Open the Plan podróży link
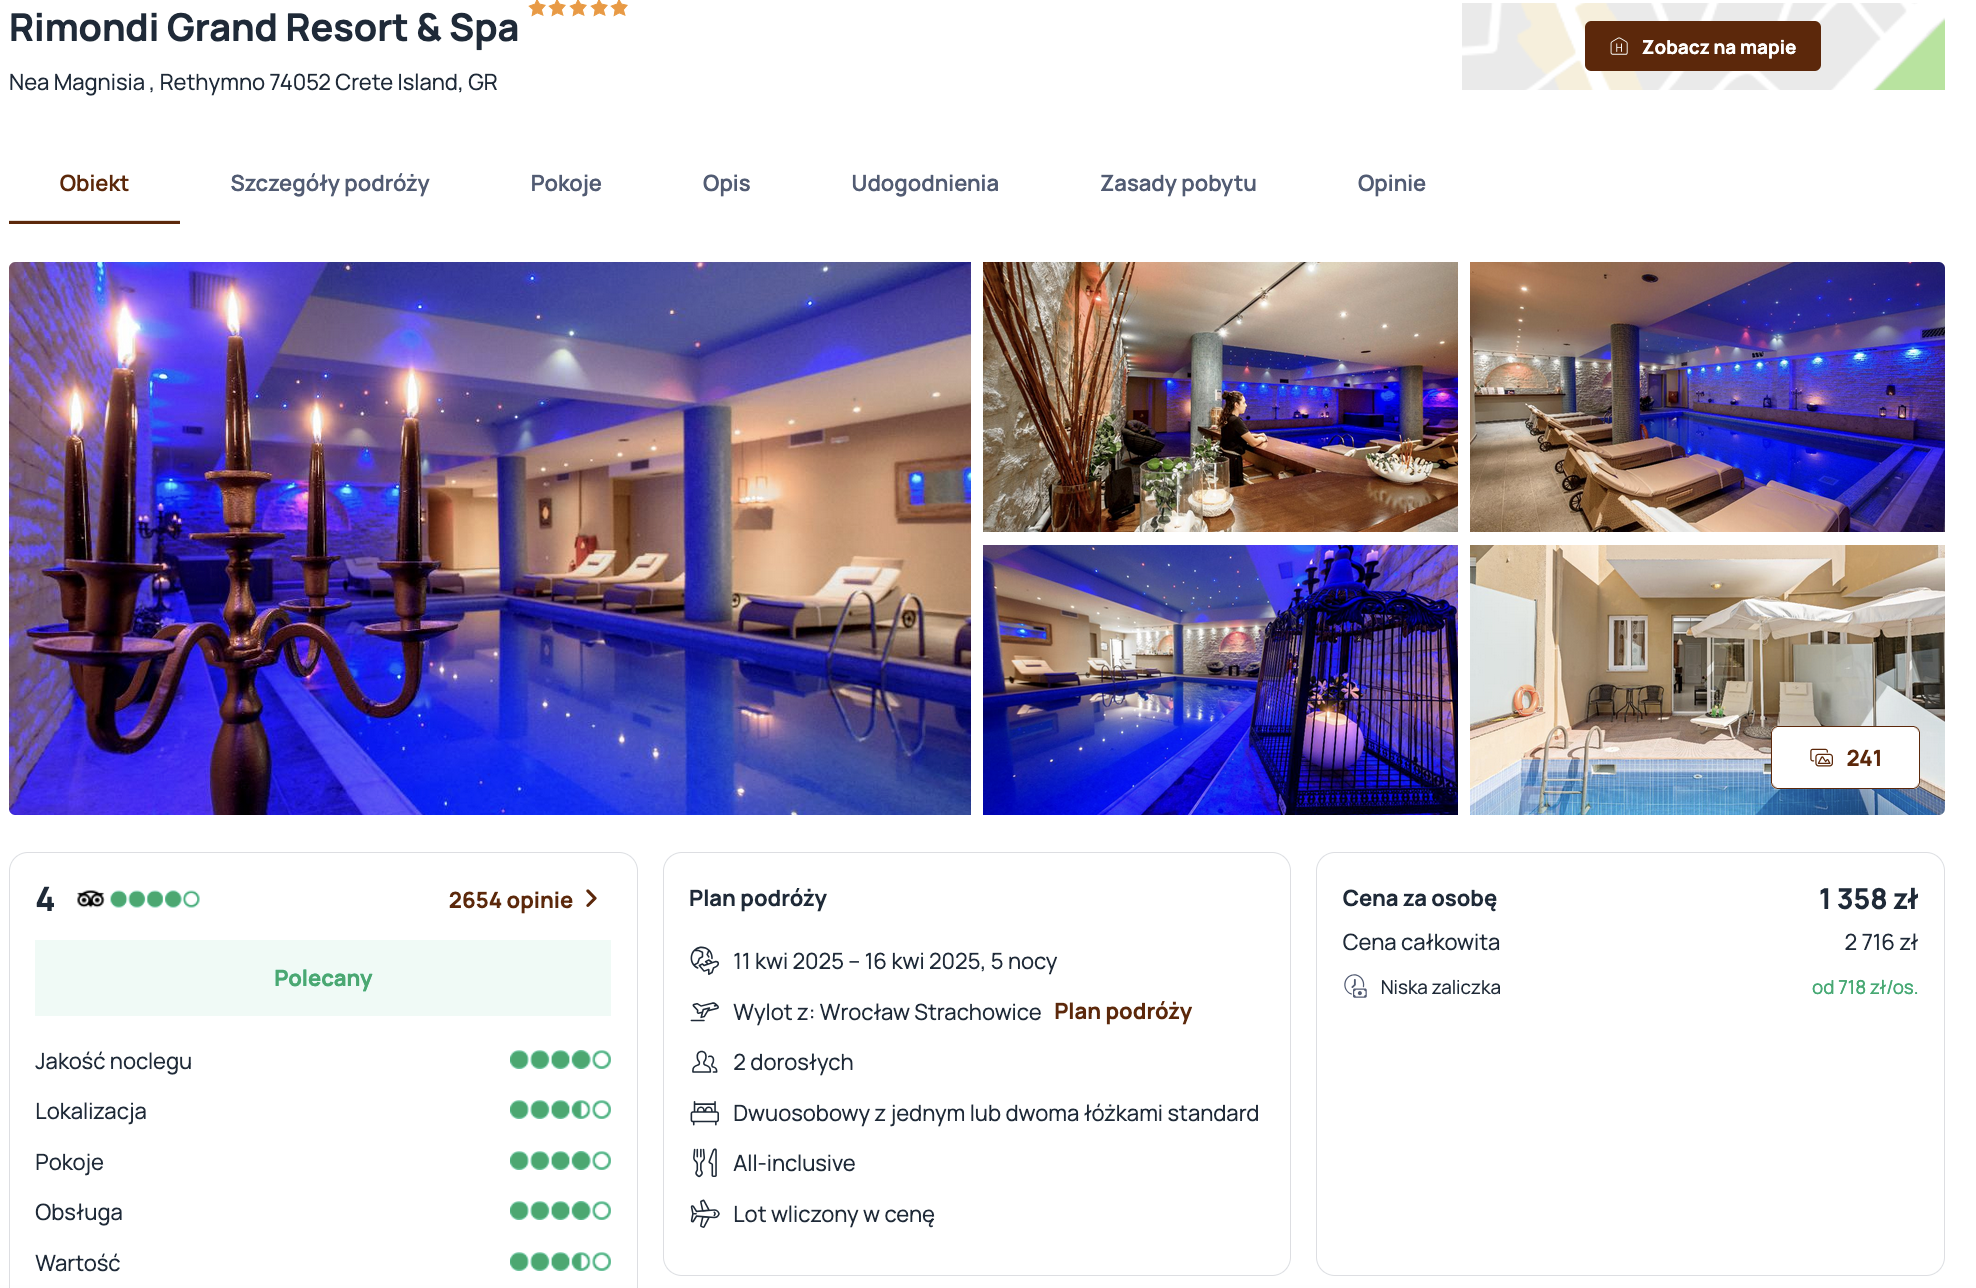 click(1123, 1011)
